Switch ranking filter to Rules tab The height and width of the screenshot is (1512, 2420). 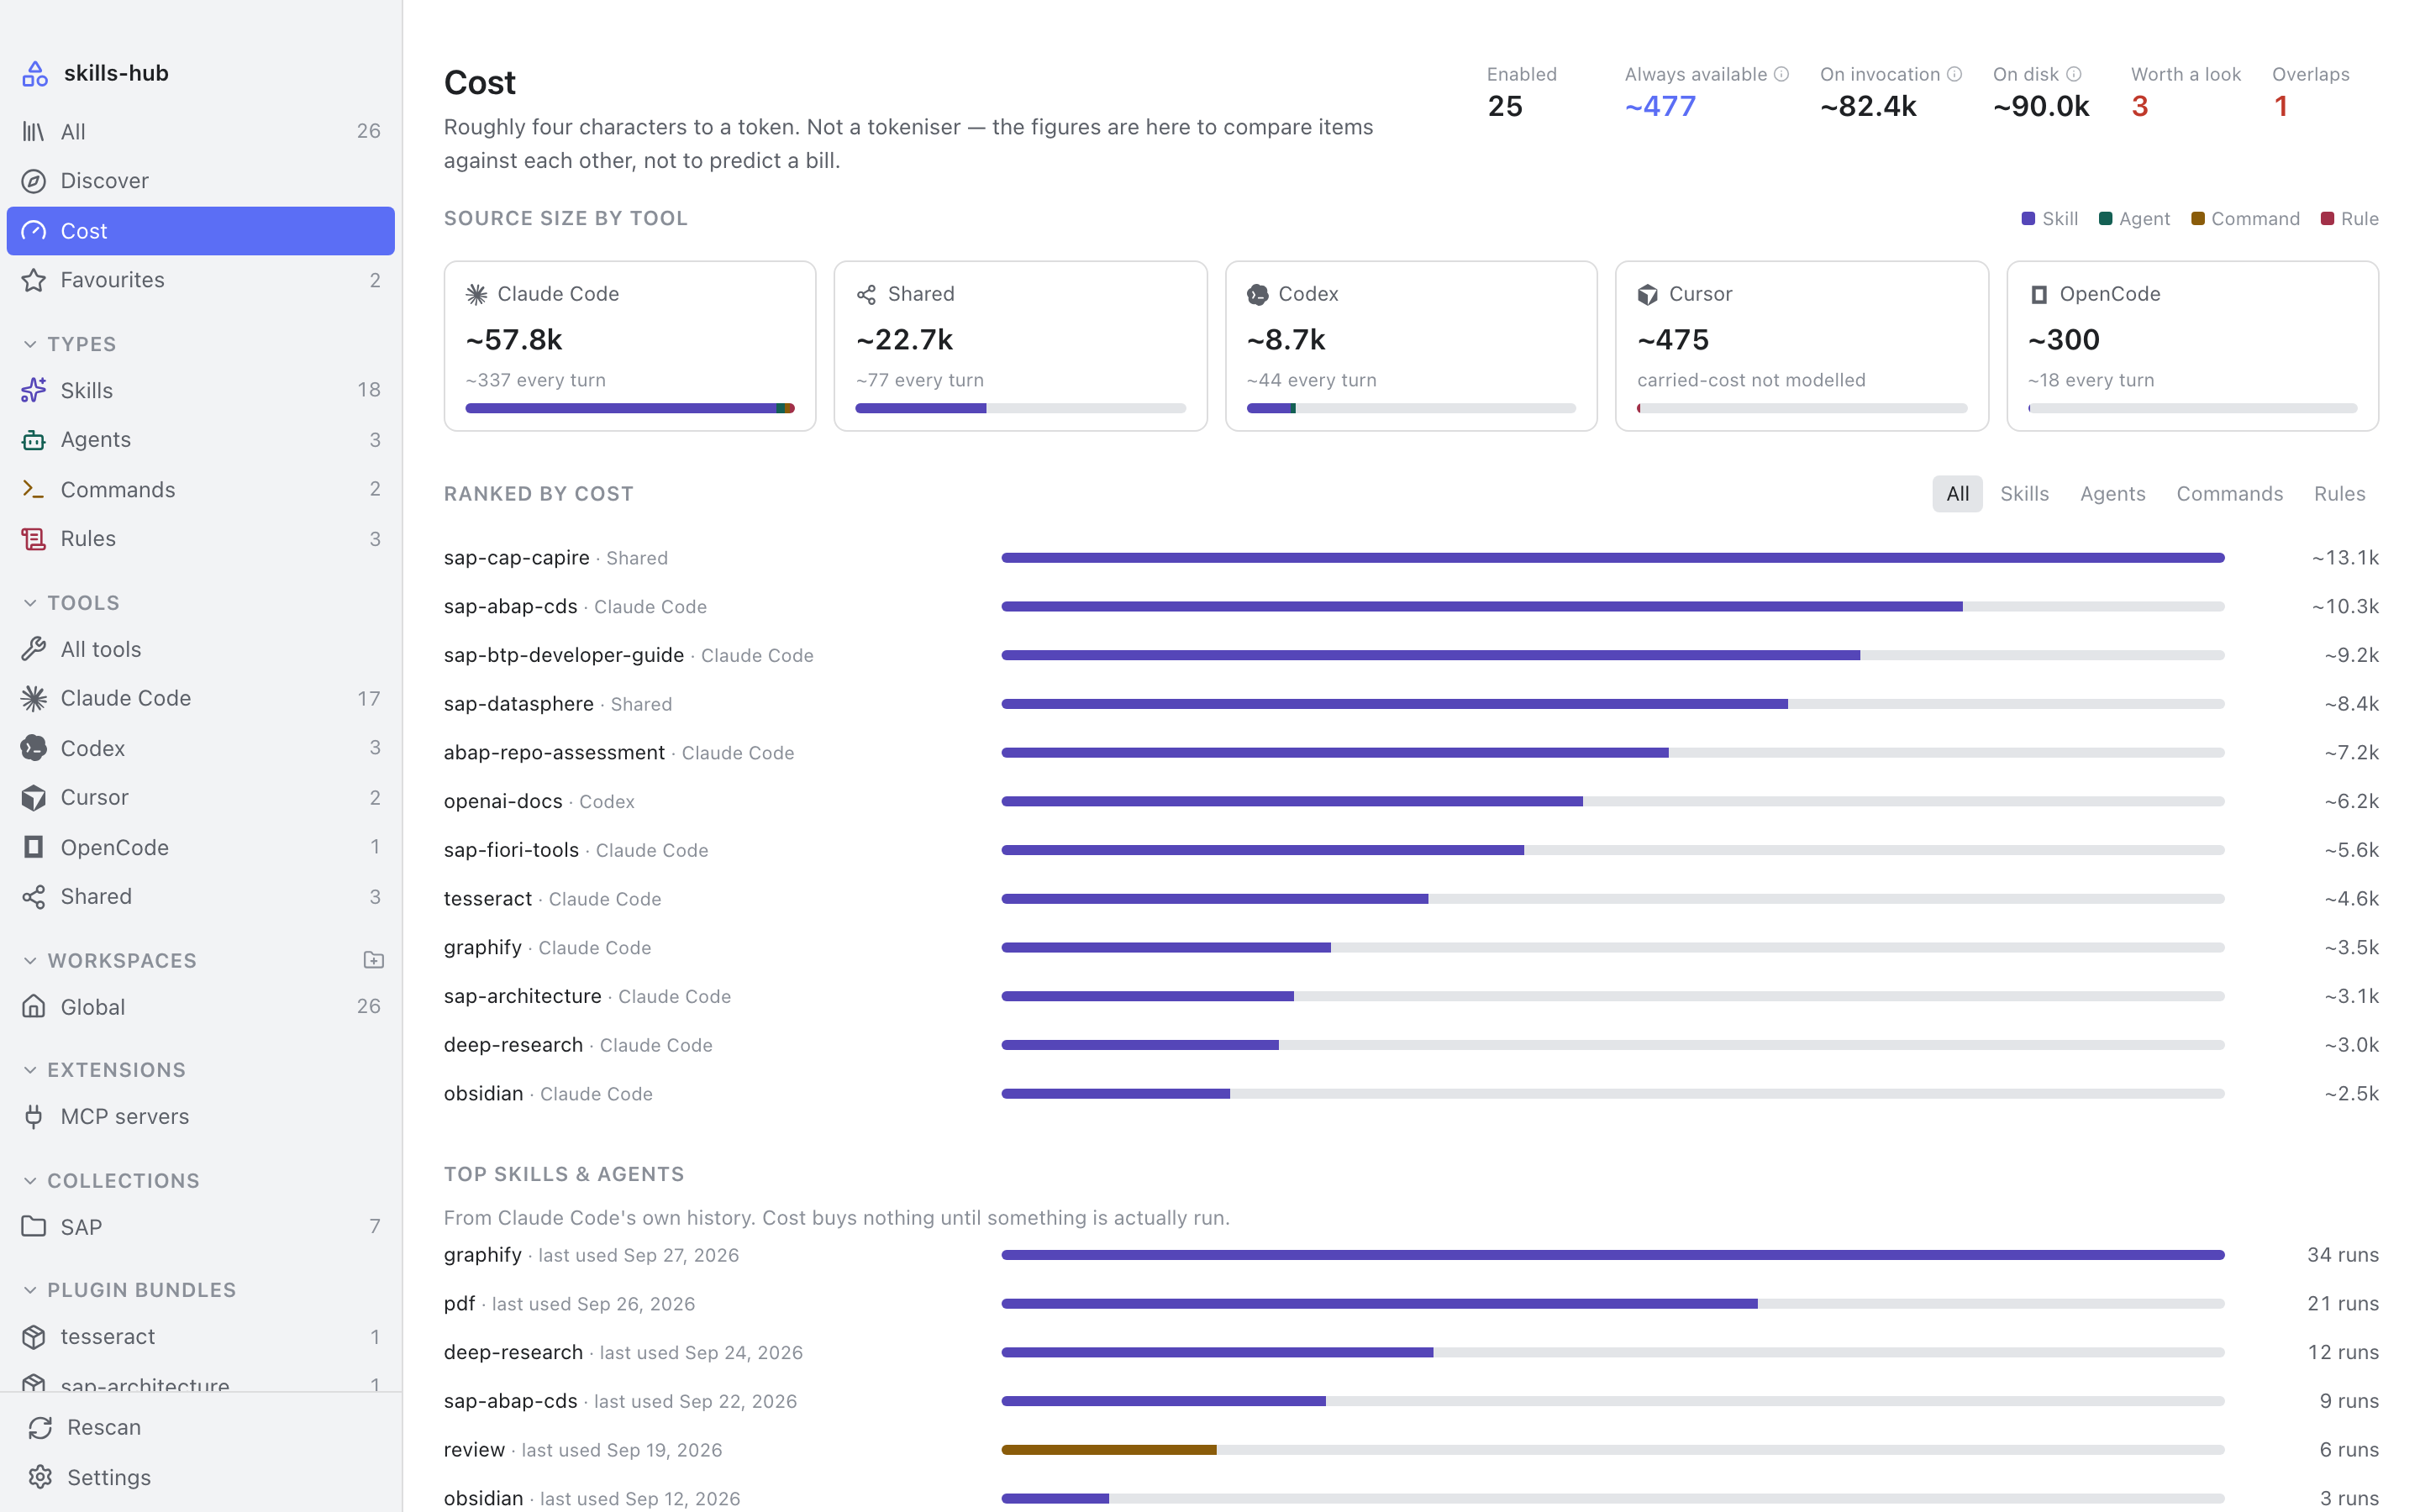click(x=2339, y=494)
